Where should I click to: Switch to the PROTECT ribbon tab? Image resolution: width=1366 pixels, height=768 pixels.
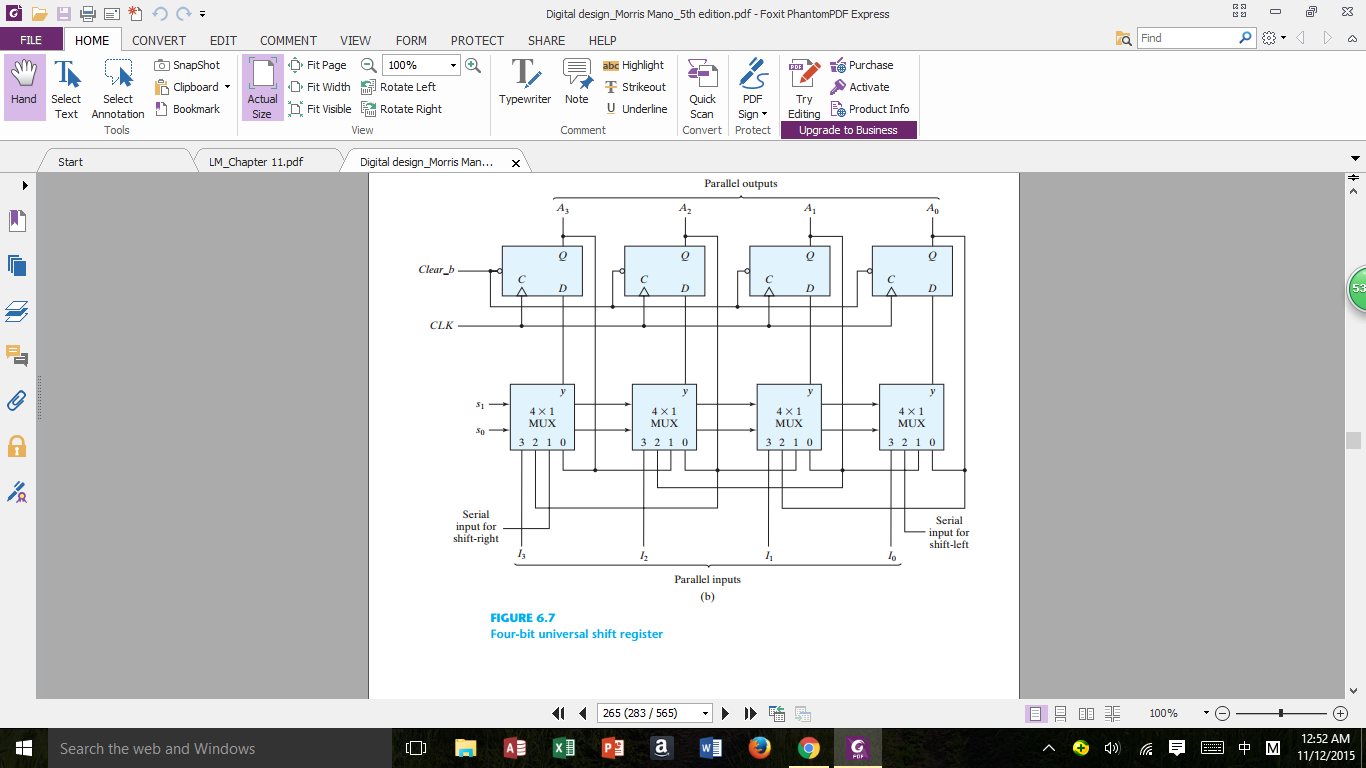(477, 40)
